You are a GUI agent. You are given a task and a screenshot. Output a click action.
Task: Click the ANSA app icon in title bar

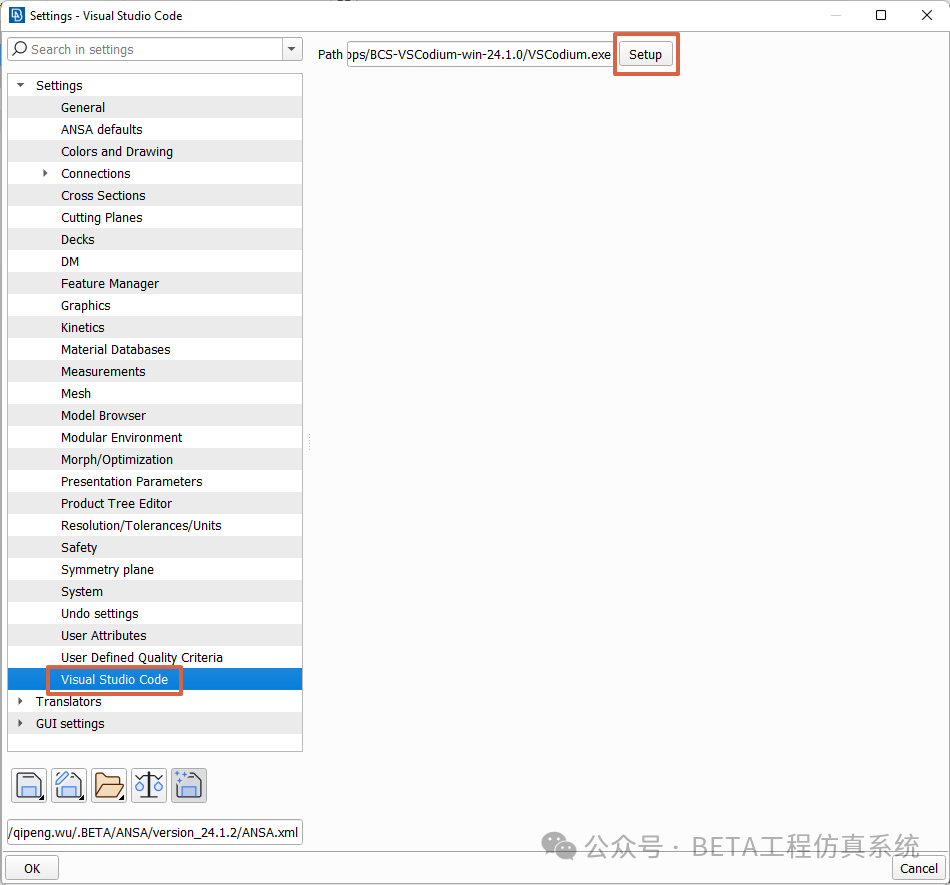point(17,15)
